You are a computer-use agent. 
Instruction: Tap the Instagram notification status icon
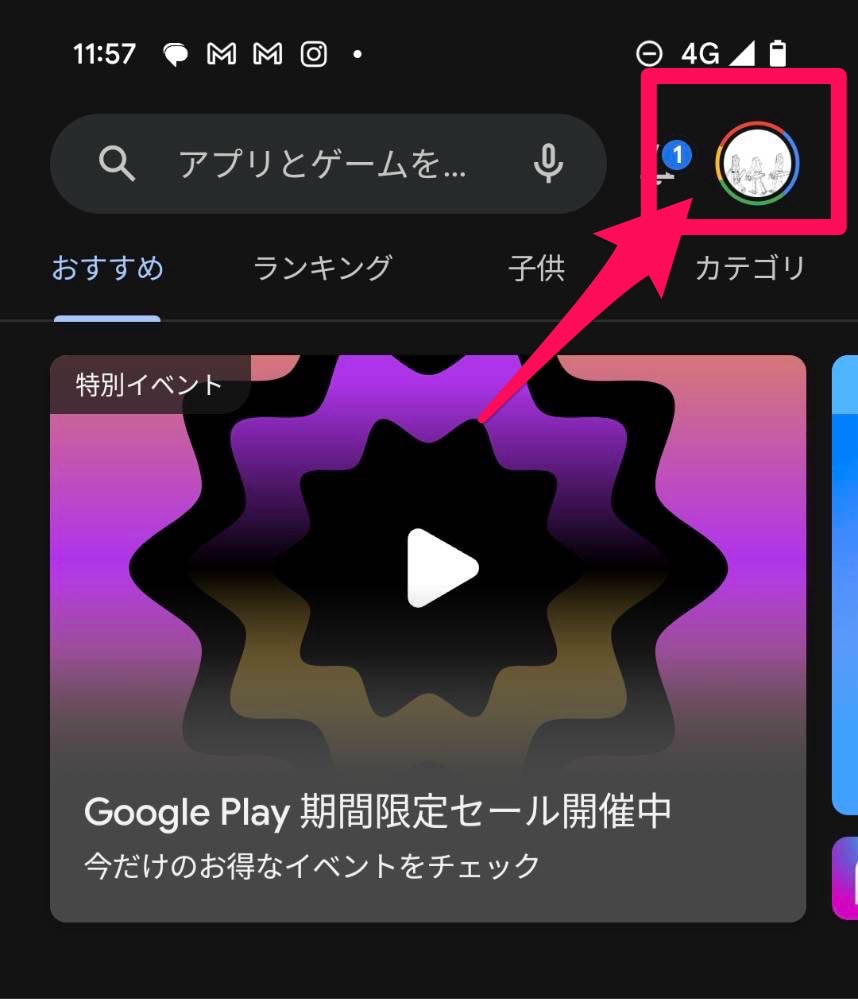pyautogui.click(x=314, y=54)
